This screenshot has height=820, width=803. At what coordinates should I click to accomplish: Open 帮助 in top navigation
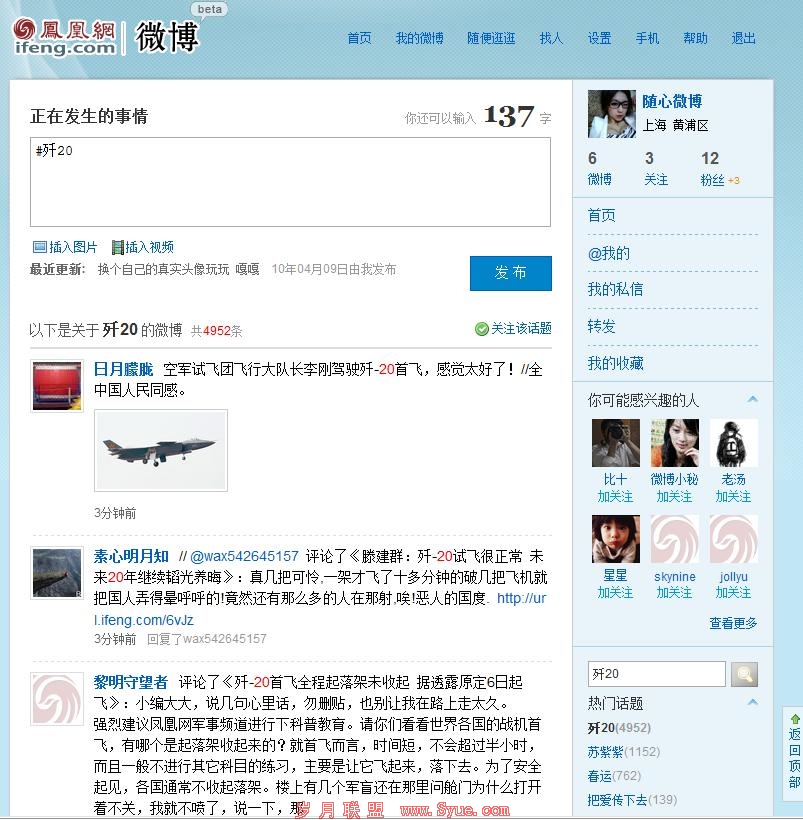(695, 38)
